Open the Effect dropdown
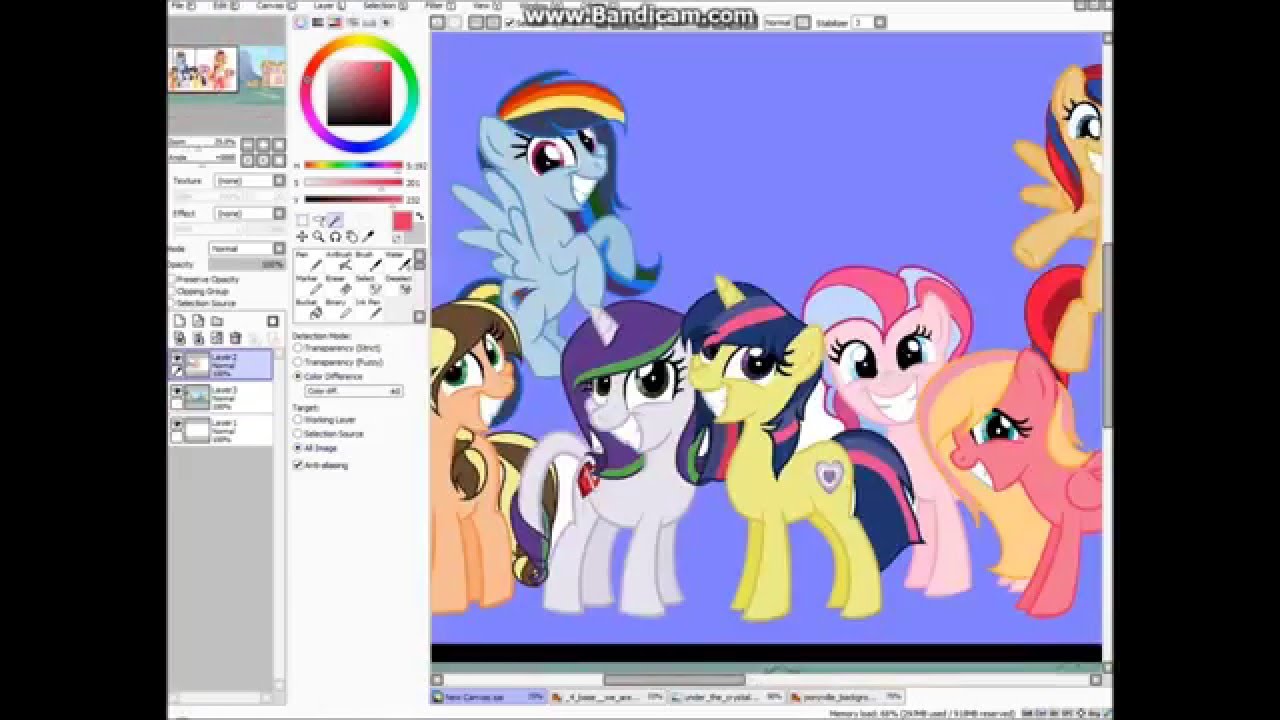 (250, 213)
